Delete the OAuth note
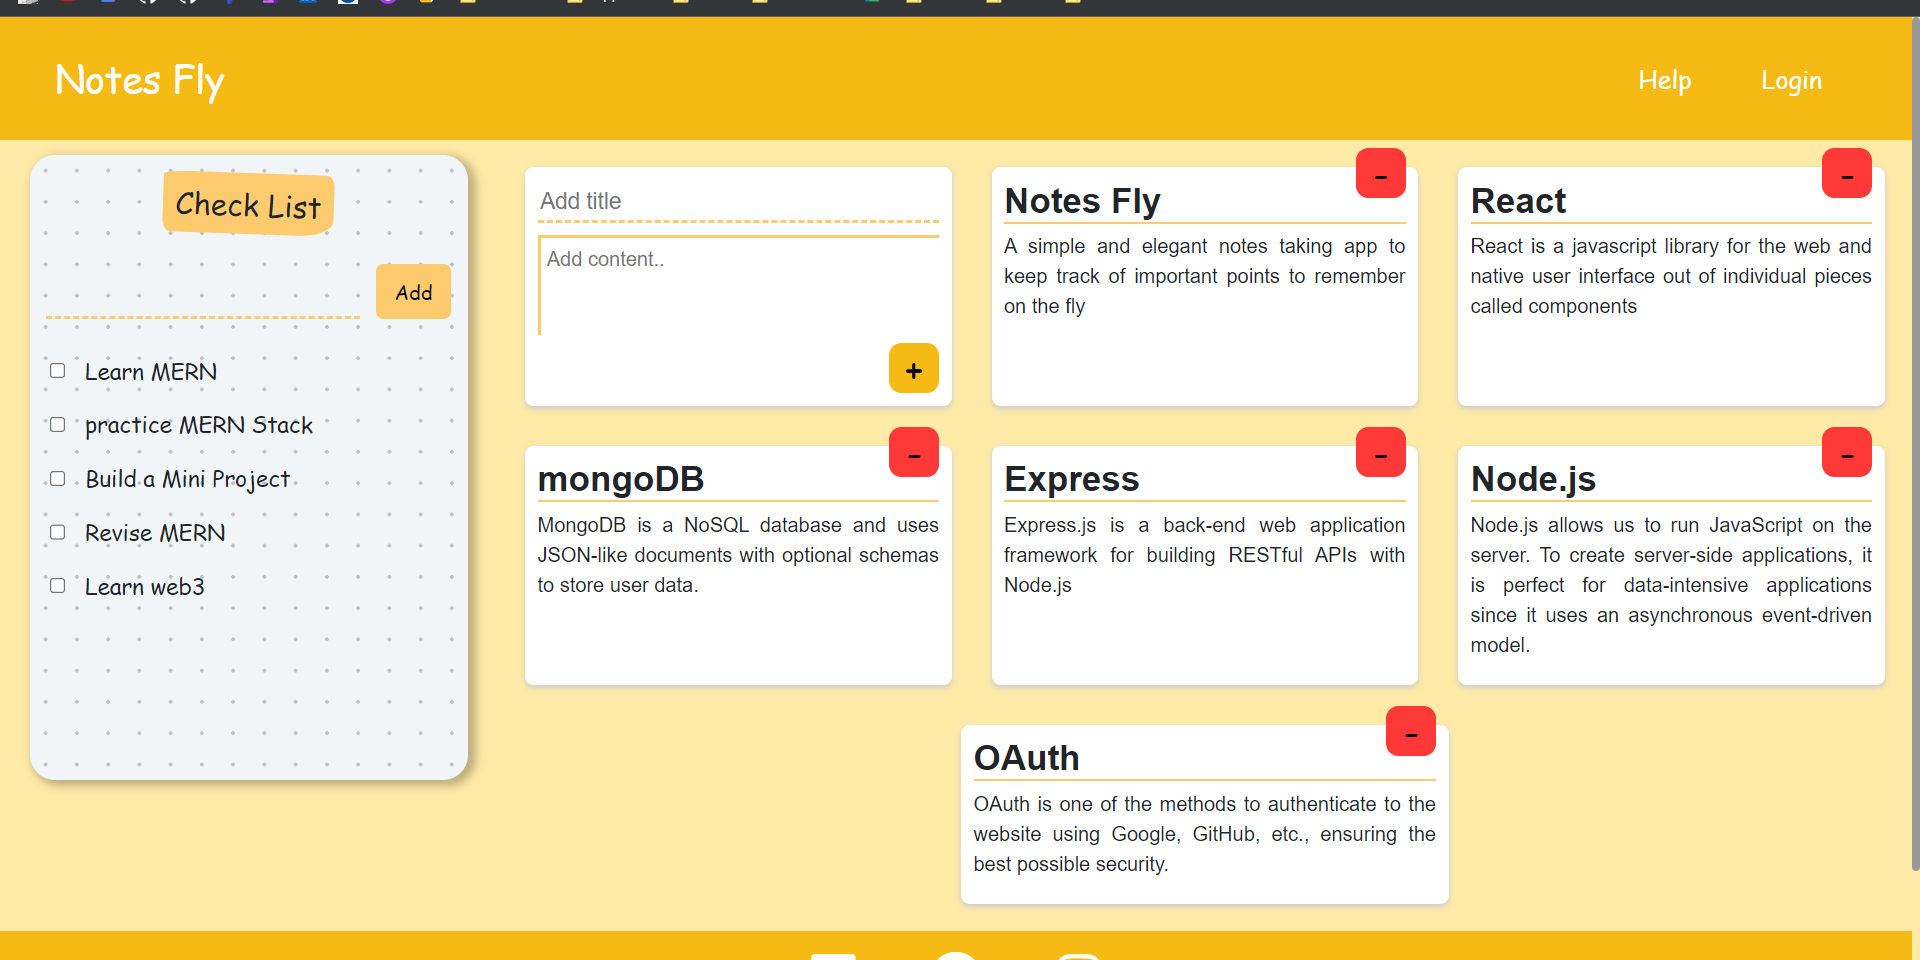This screenshot has height=960, width=1920. (1410, 731)
